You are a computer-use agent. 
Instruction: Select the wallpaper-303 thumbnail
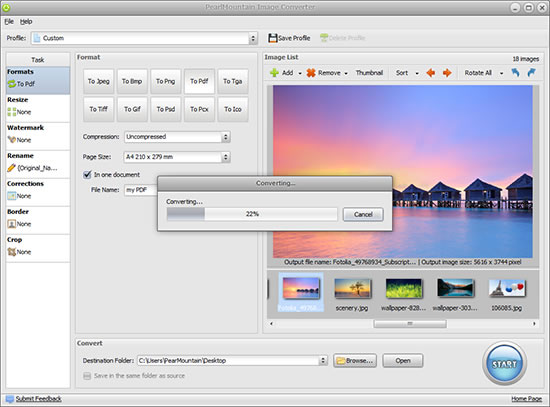(x=455, y=294)
